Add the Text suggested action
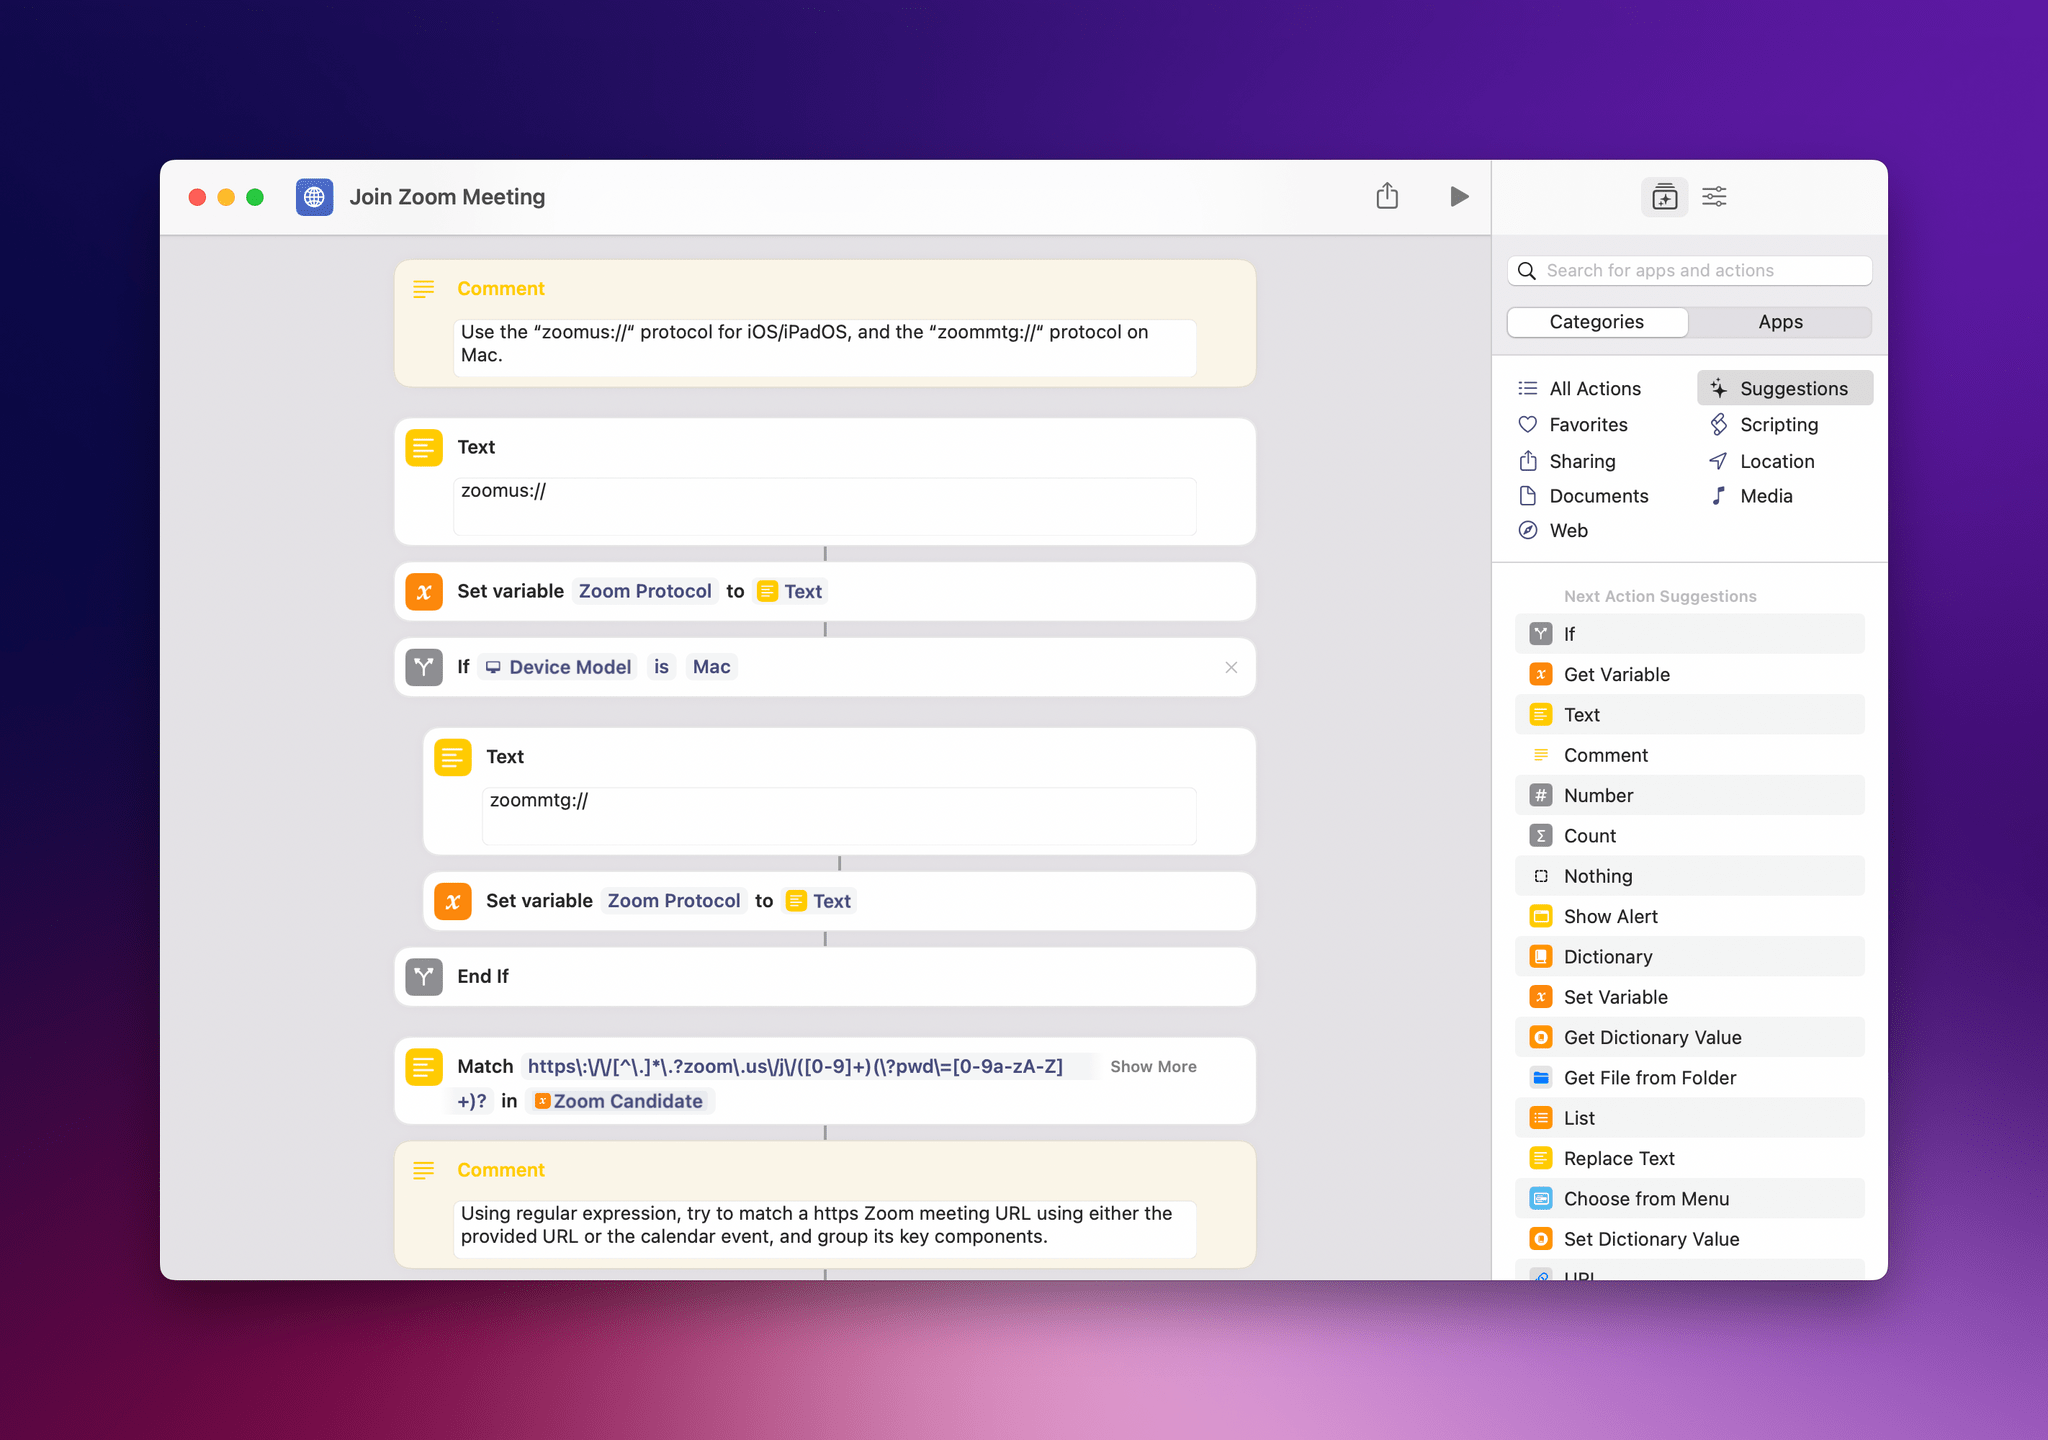The height and width of the screenshot is (1440, 2048). [1690, 715]
